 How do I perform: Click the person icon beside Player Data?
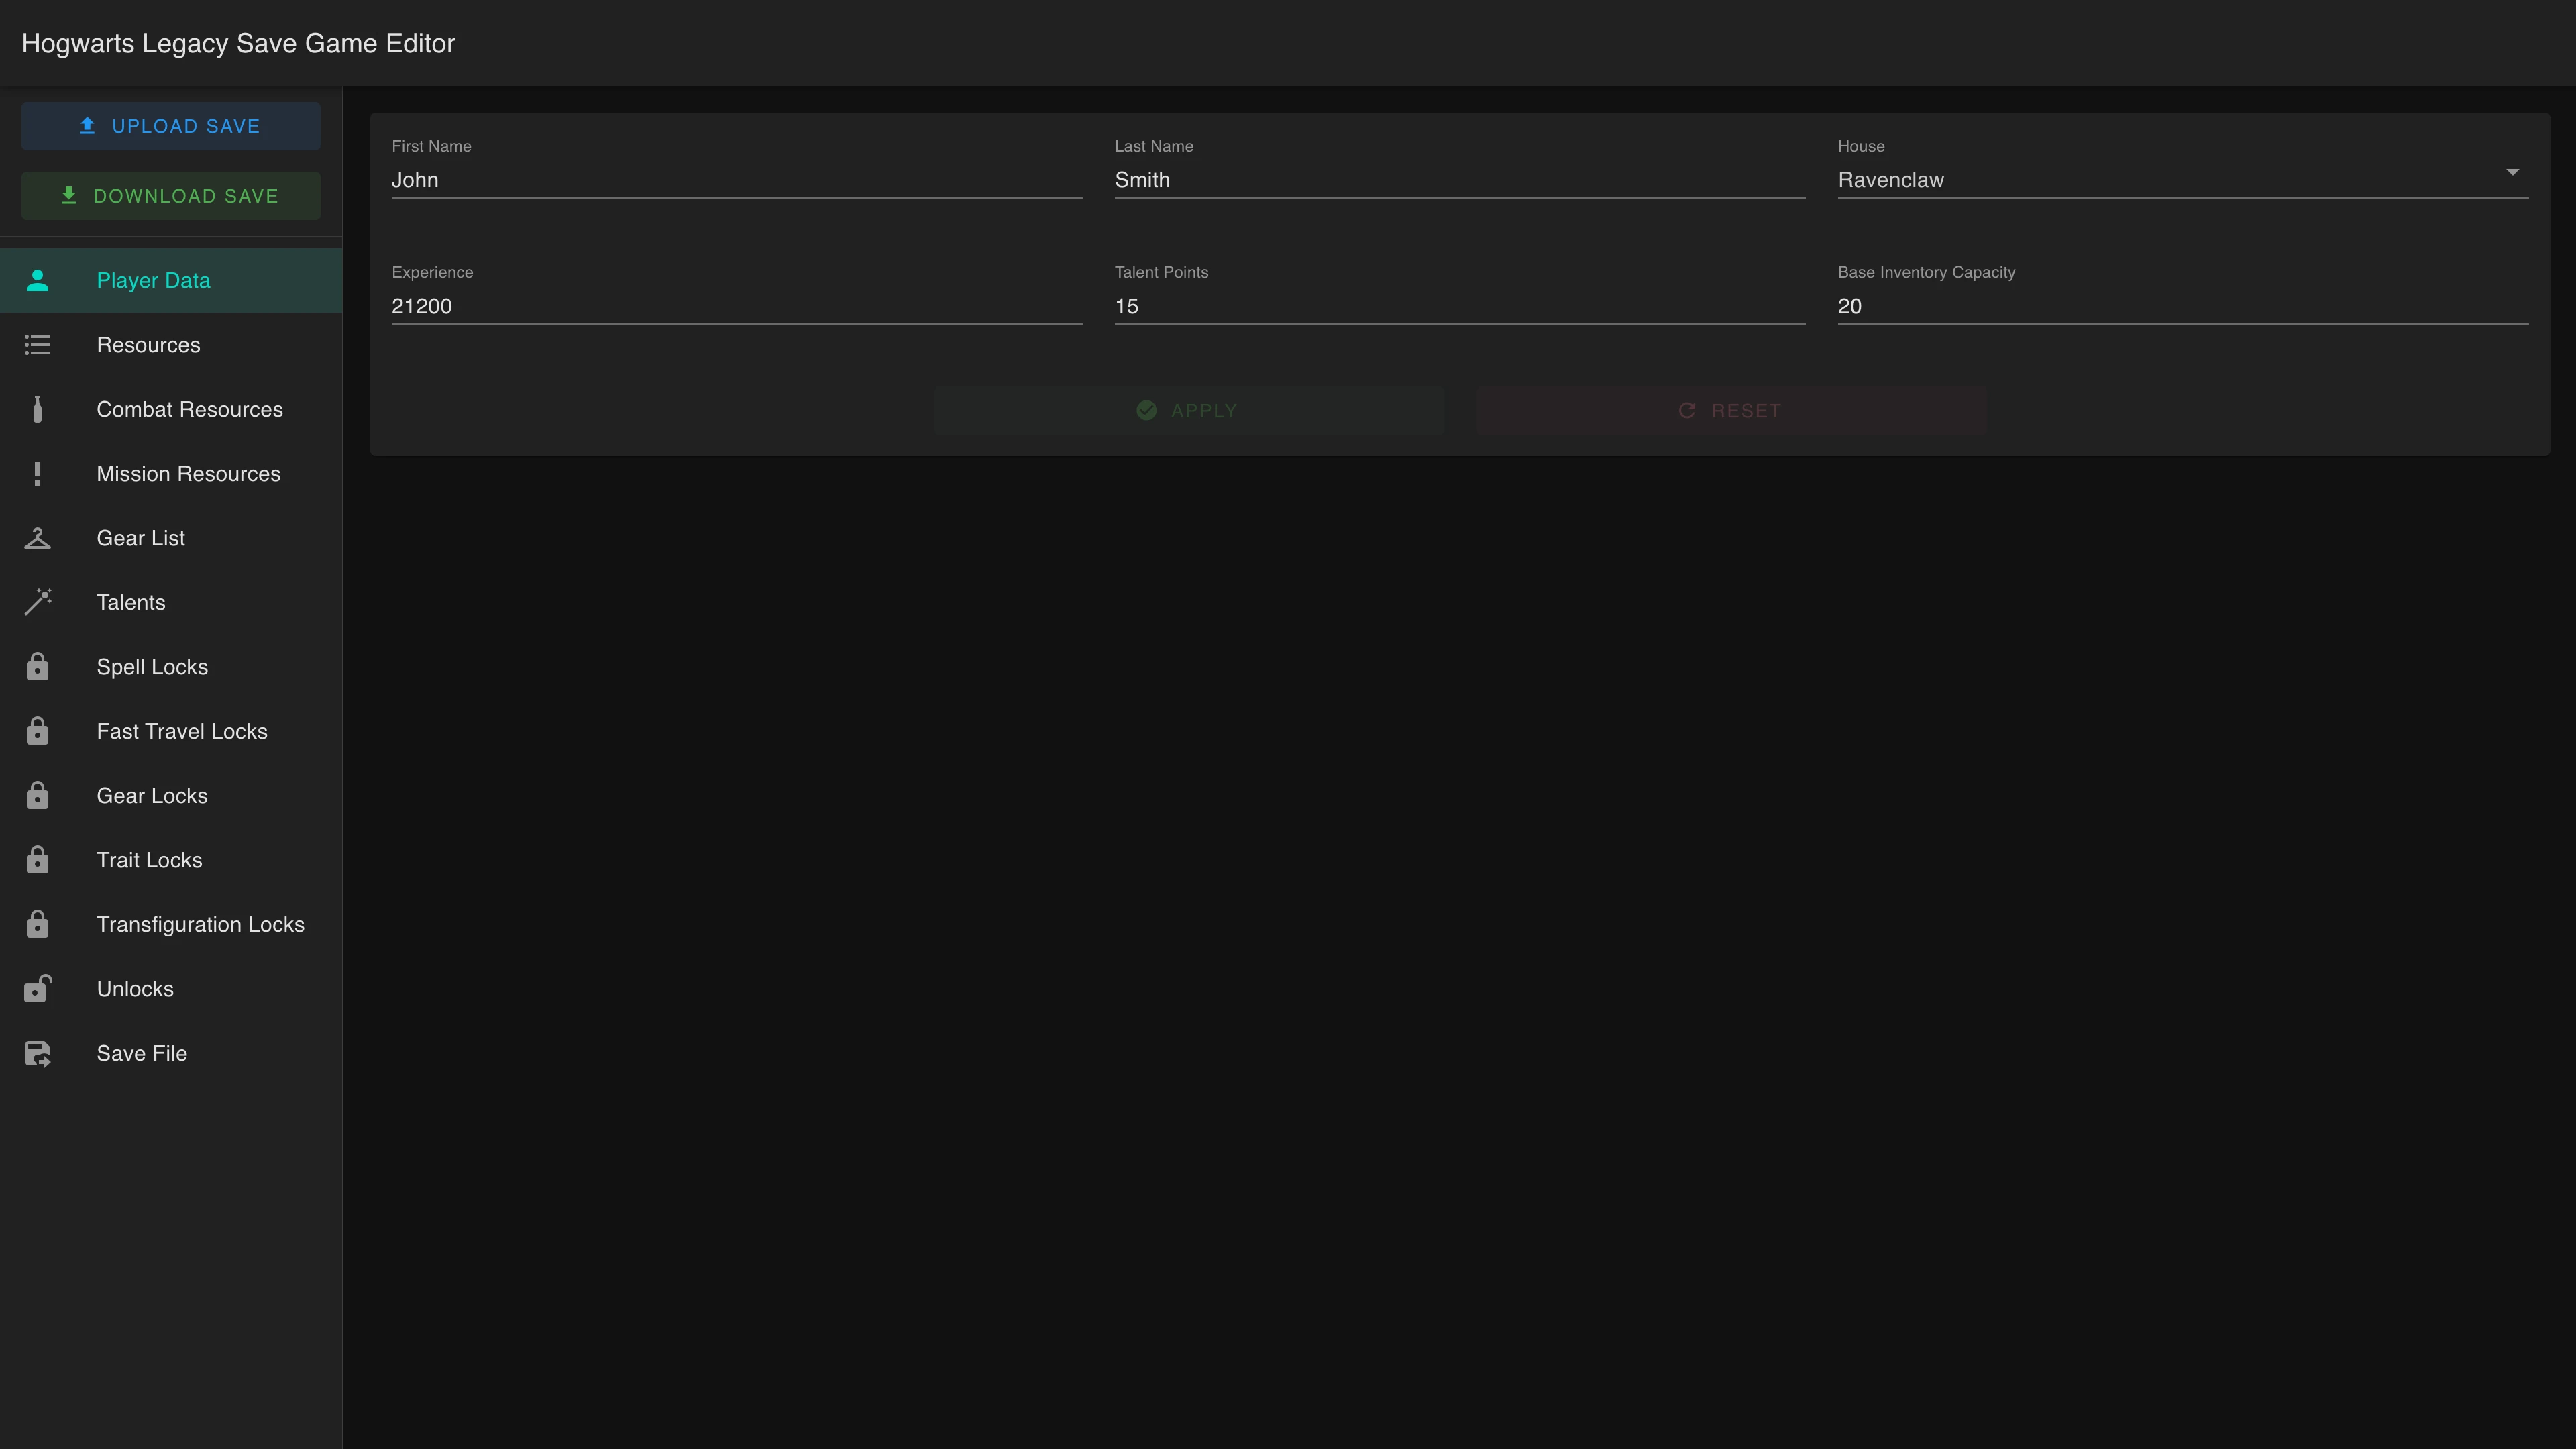click(x=37, y=281)
